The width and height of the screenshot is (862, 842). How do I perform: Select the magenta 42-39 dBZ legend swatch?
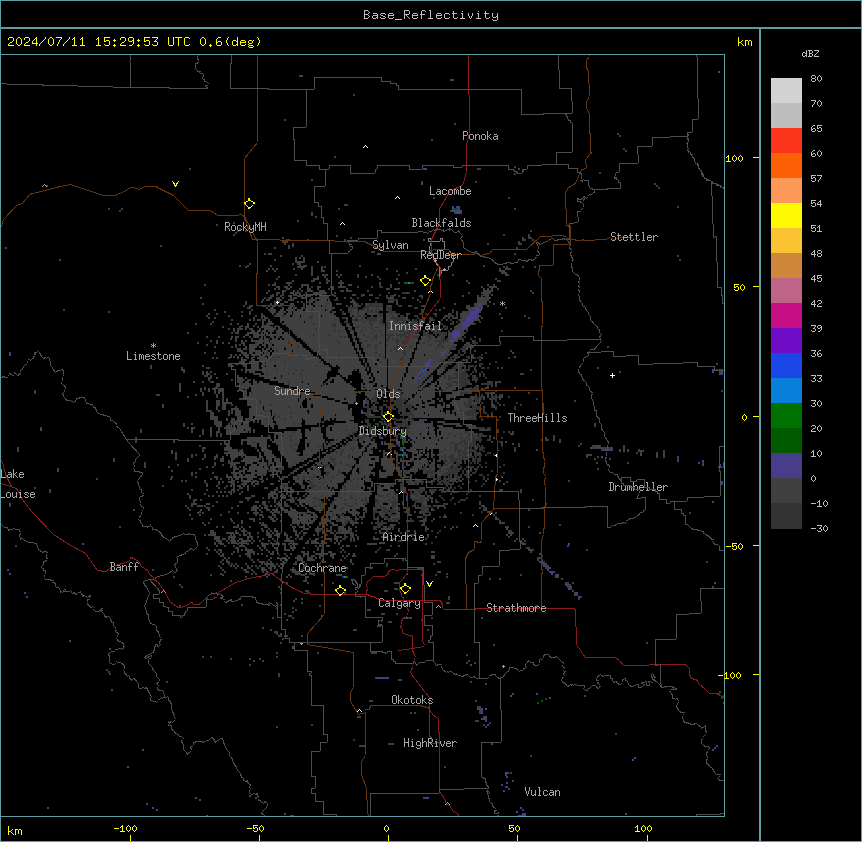(786, 315)
